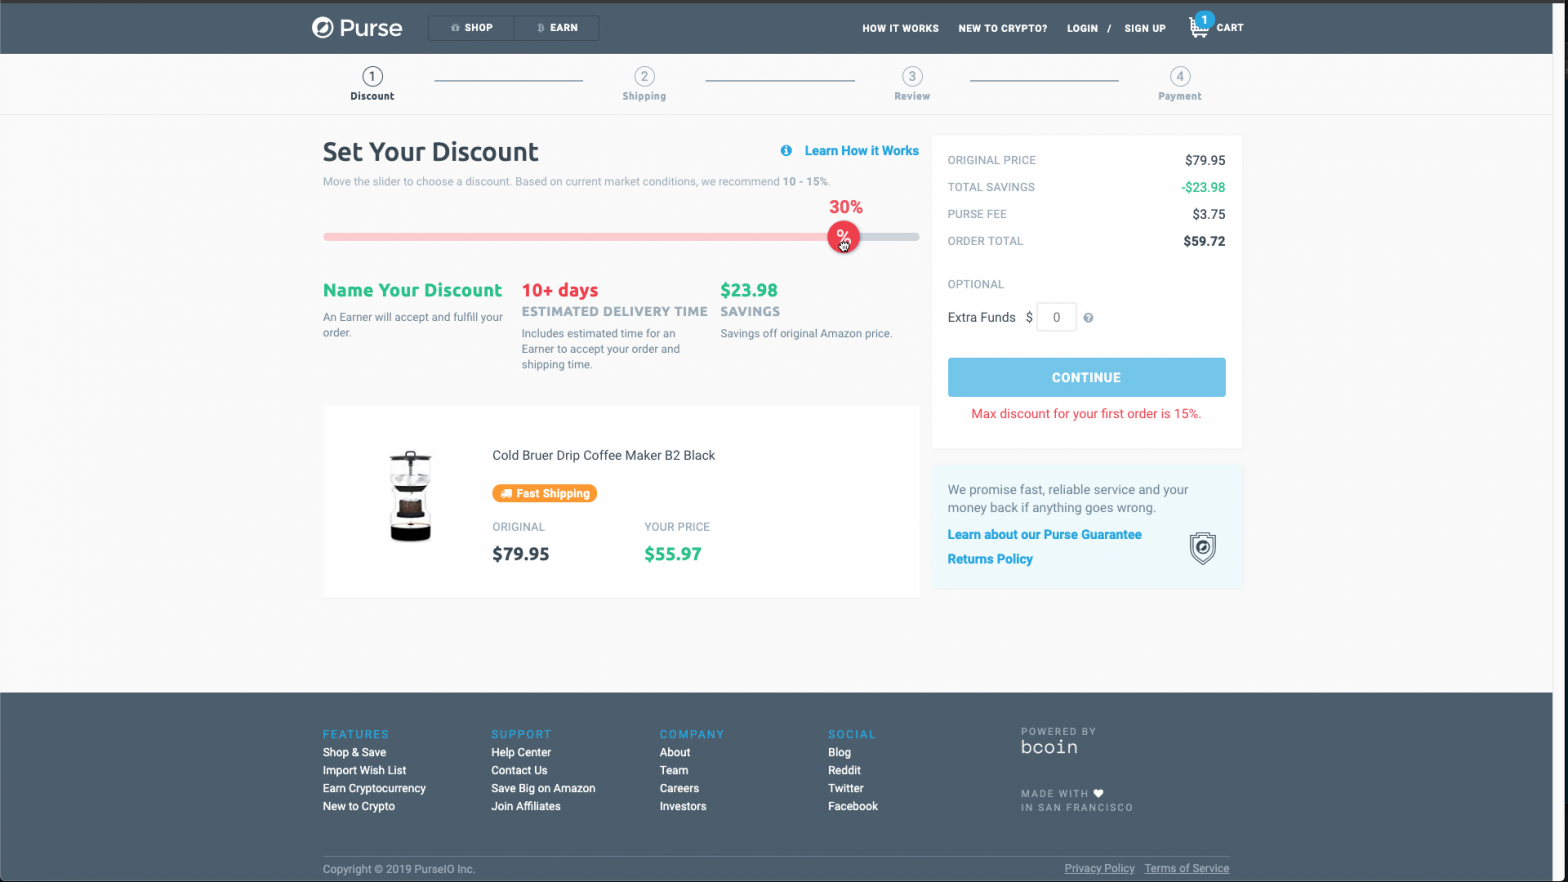Select step 4 Payment
This screenshot has height=882, width=1568.
[1180, 84]
